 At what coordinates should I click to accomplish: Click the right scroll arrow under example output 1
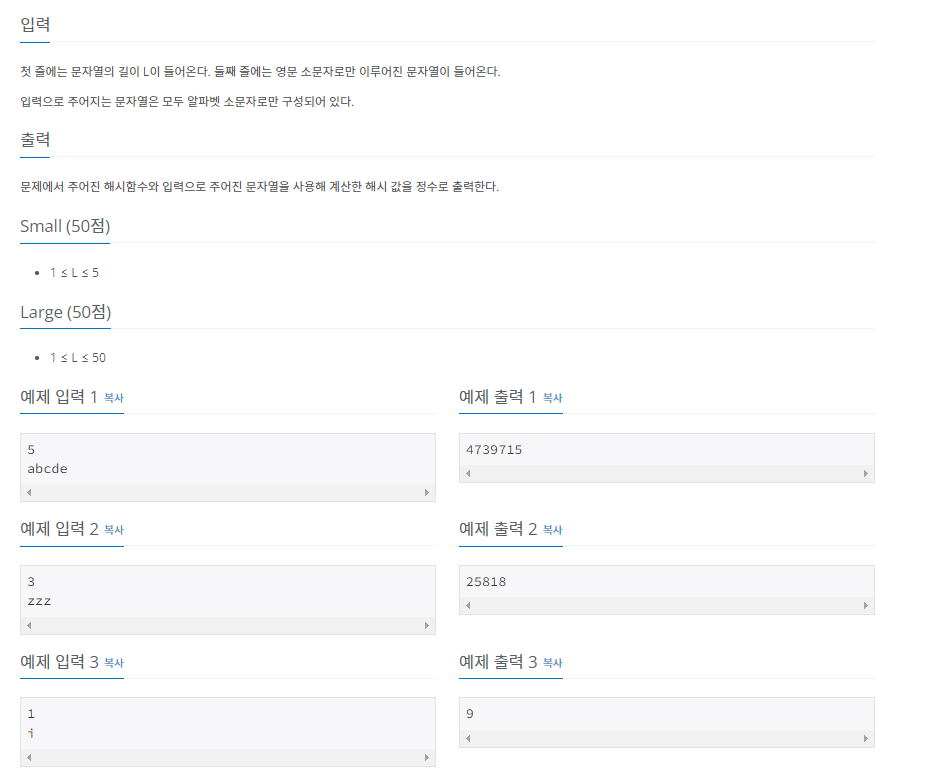866,472
